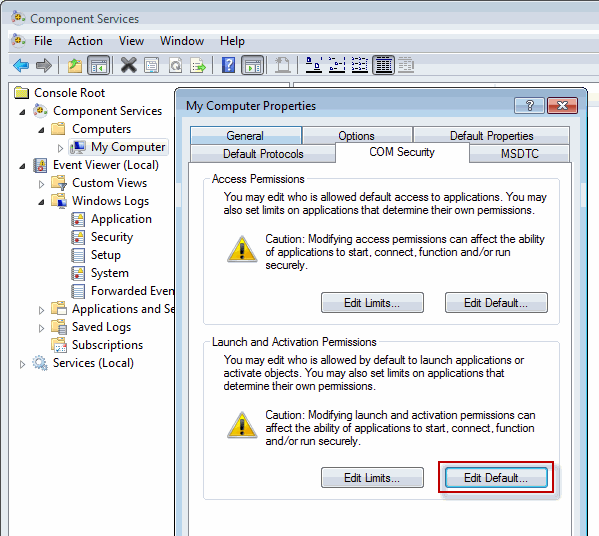Screen dimensions: 599x536
Task: Expand the Custom Views node
Action: pyautogui.click(x=41, y=184)
